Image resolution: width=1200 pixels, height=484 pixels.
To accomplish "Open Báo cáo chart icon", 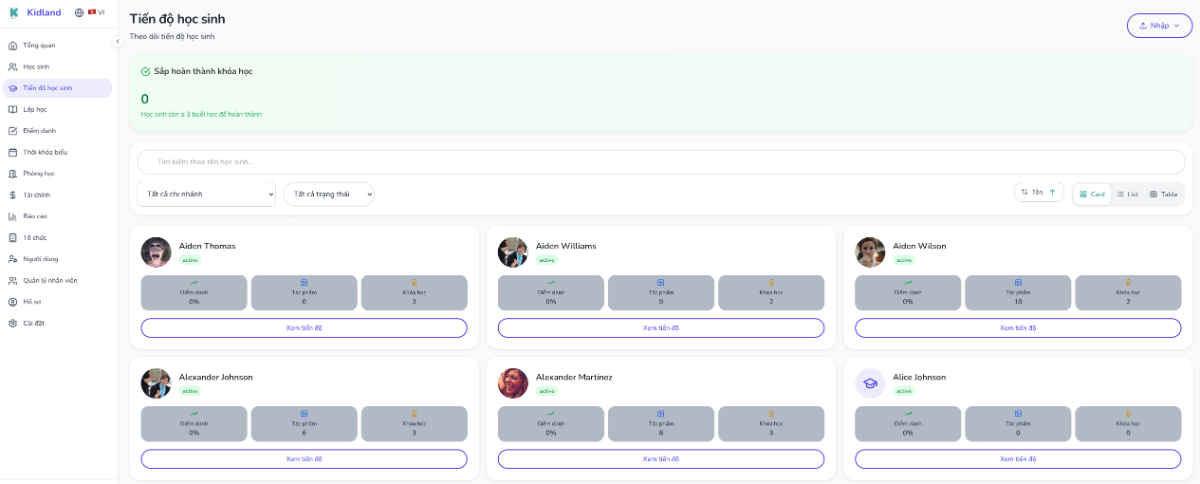I will tap(13, 216).
